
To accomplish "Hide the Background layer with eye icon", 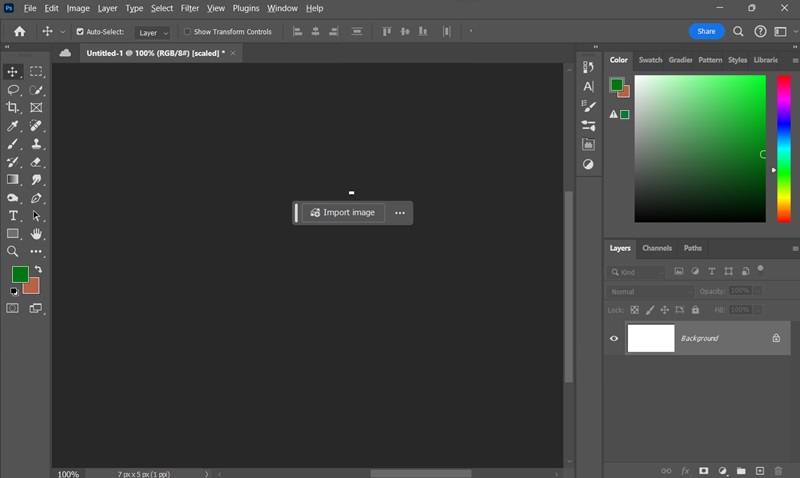I will 614,338.
